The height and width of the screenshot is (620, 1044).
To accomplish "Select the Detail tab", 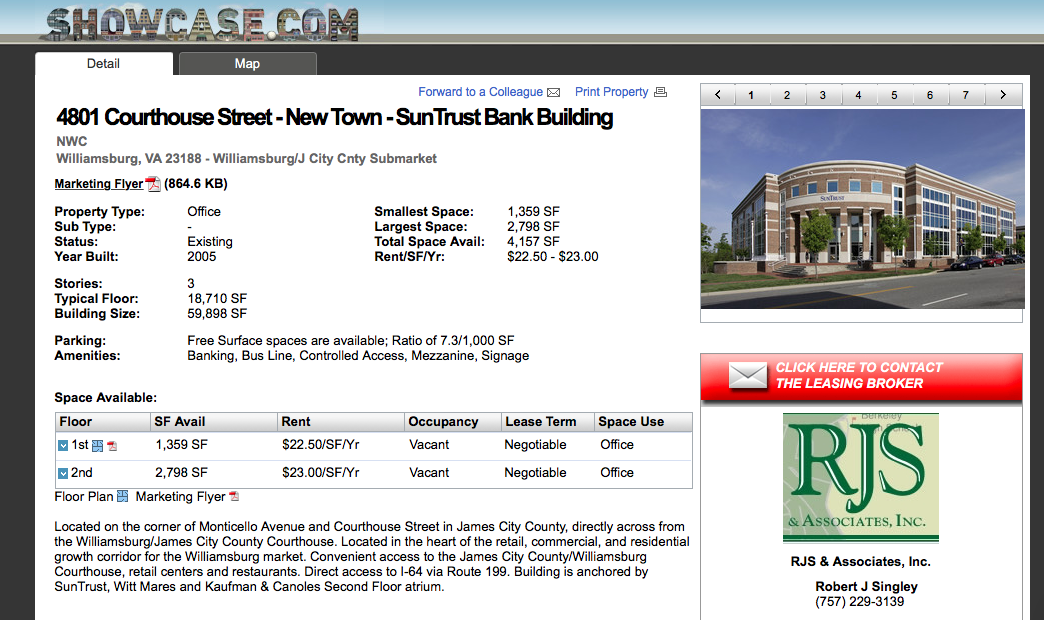I will coord(103,64).
